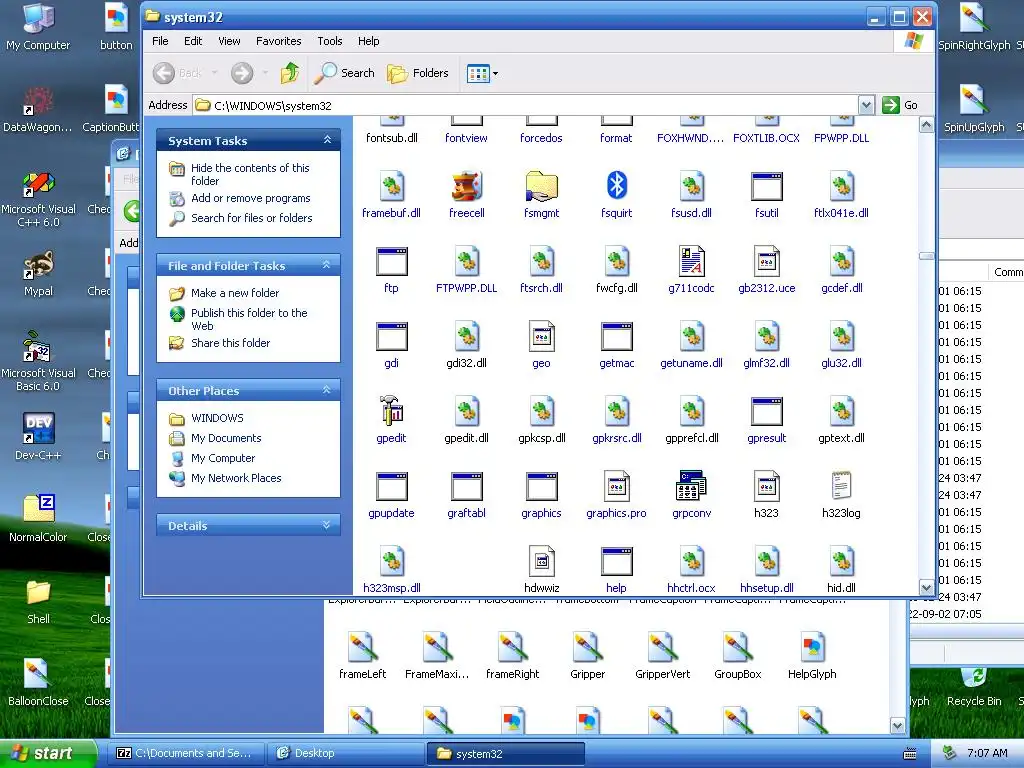Click the address bar path field
The height and width of the screenshot is (768, 1024).
[526, 105]
